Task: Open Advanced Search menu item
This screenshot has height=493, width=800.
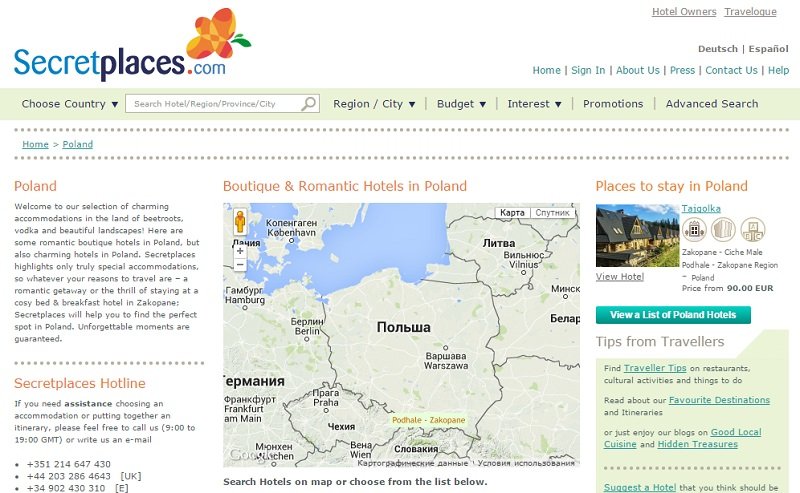Action: tap(712, 104)
